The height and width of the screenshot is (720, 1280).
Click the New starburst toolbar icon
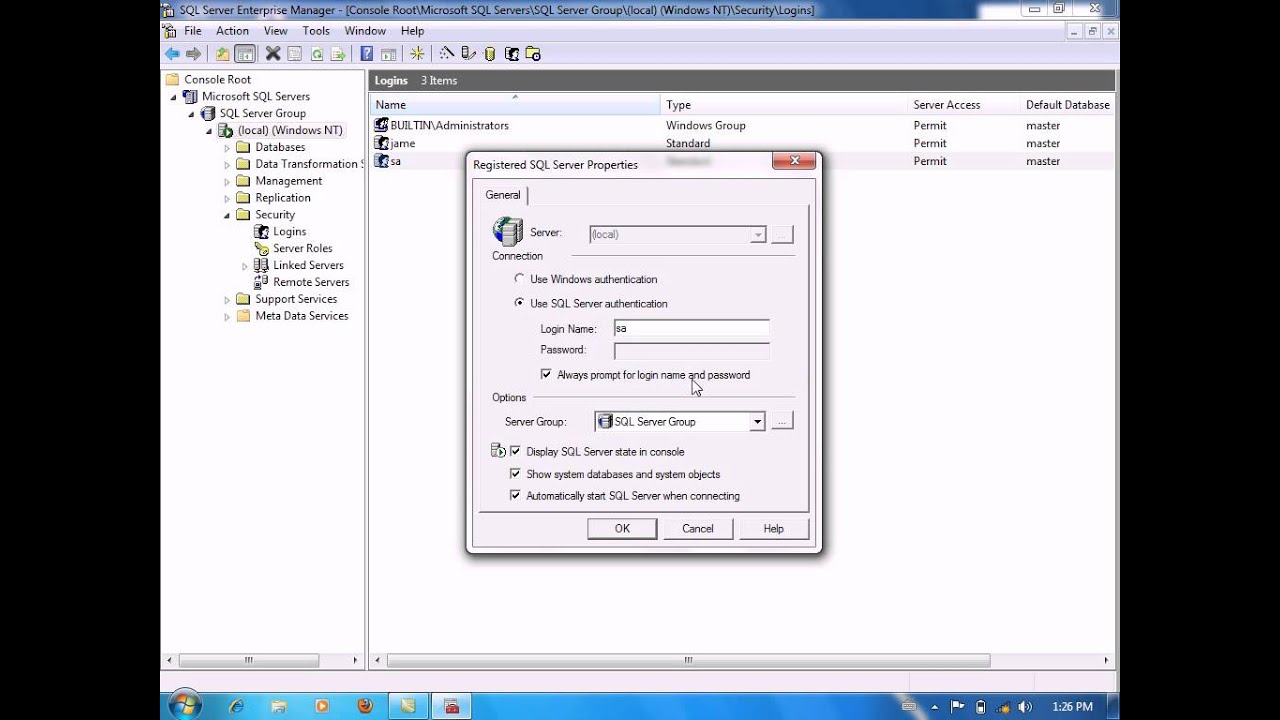point(417,54)
